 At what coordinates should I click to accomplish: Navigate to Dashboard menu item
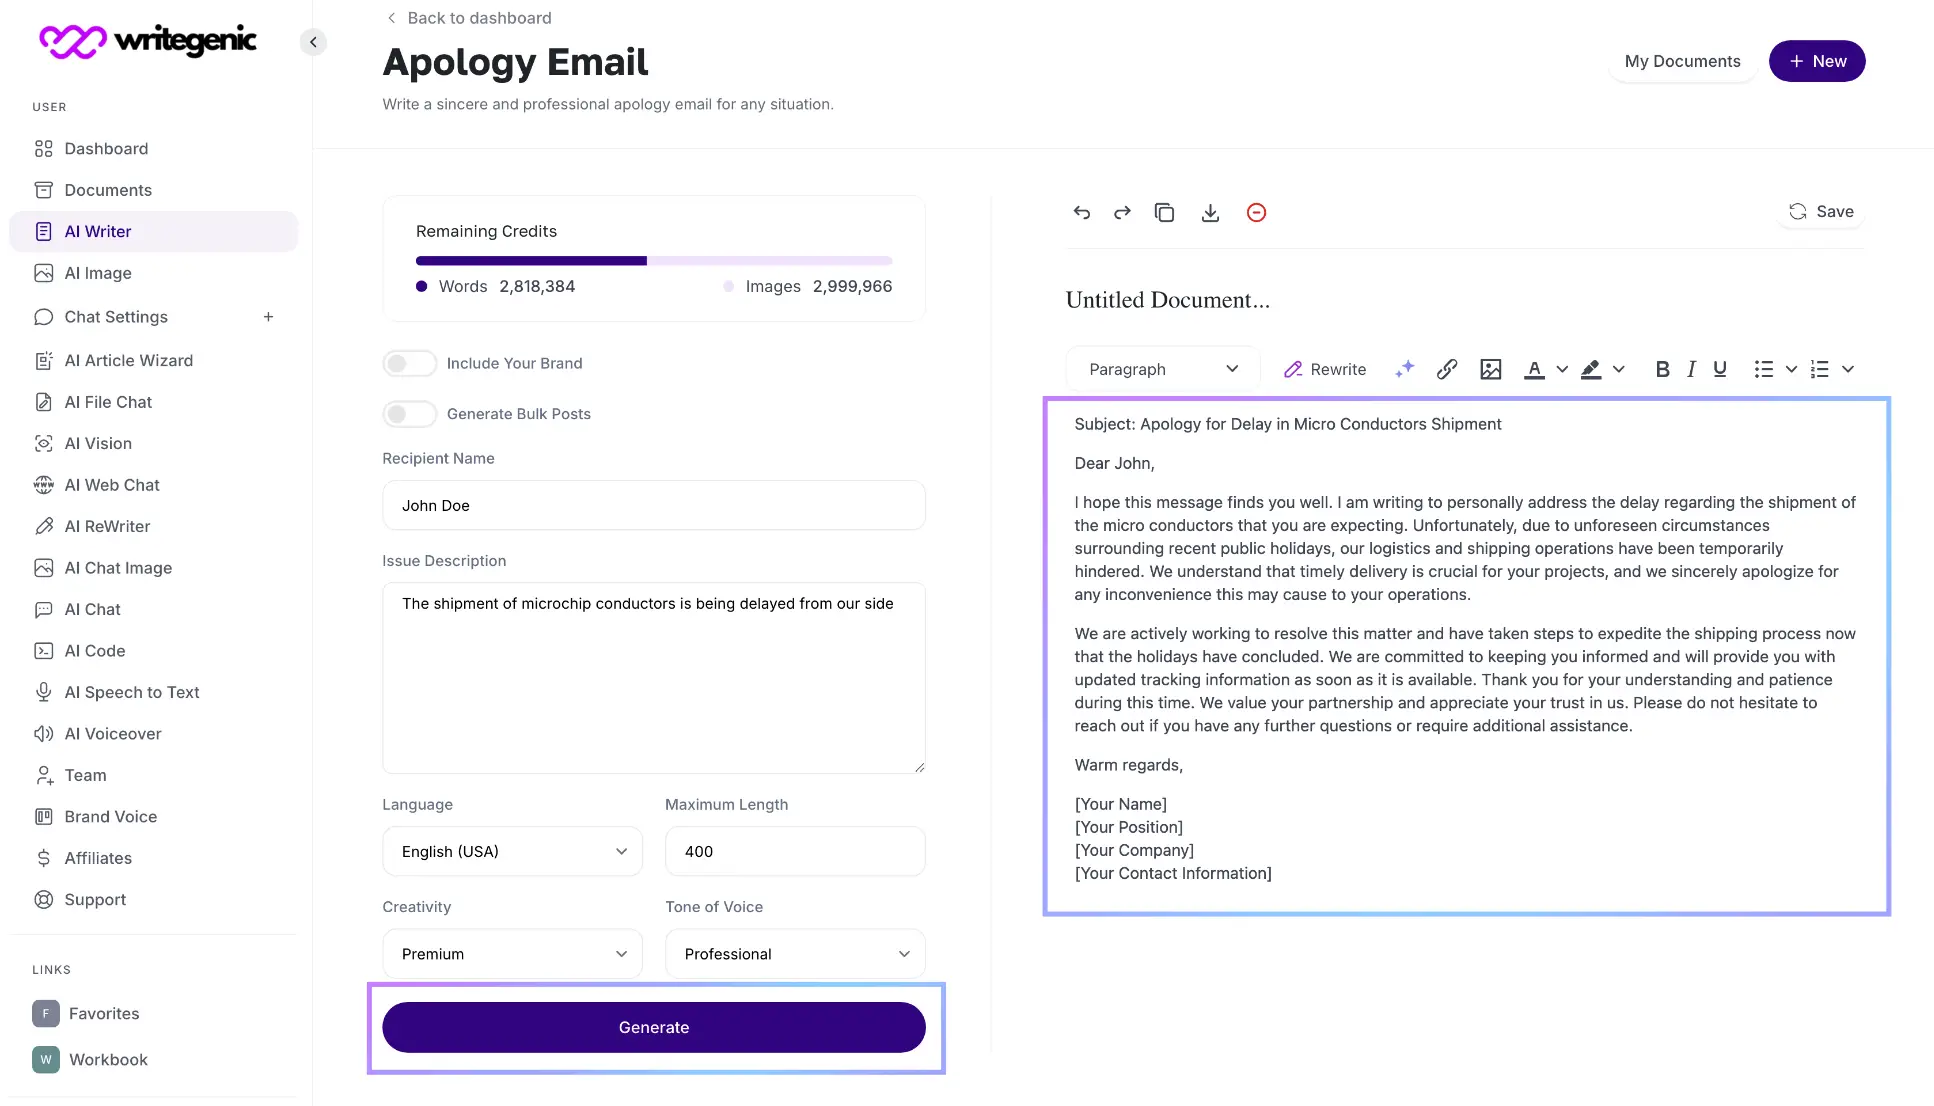pos(106,147)
